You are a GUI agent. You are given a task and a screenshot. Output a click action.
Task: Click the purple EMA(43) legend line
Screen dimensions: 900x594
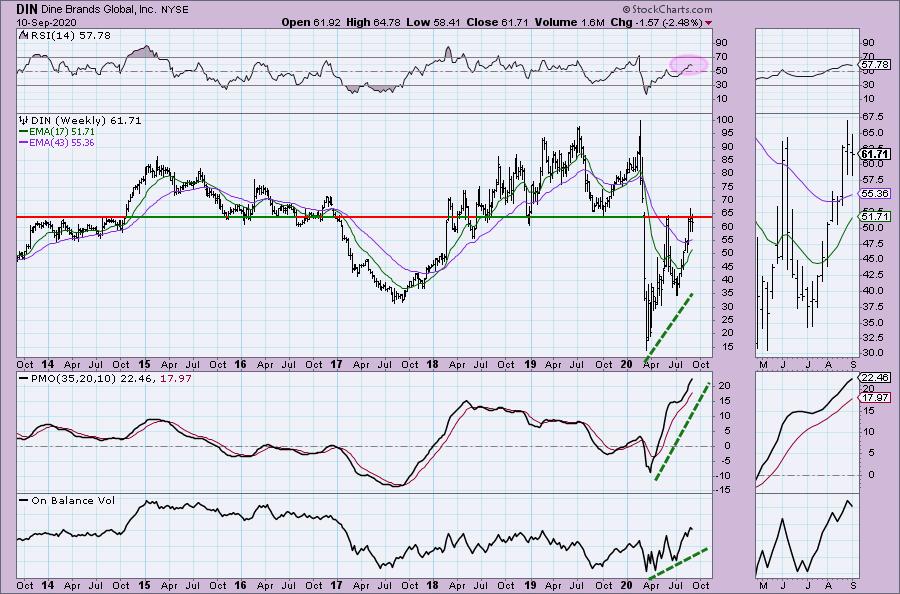point(24,142)
